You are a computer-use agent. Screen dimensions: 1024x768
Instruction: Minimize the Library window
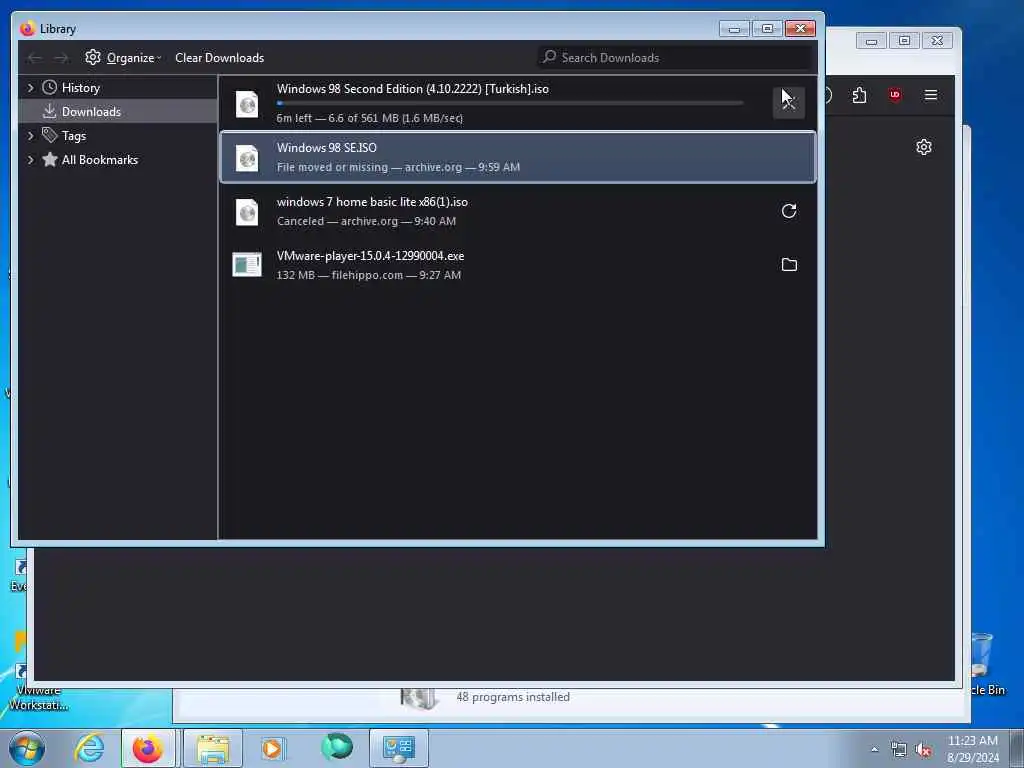tap(734, 29)
